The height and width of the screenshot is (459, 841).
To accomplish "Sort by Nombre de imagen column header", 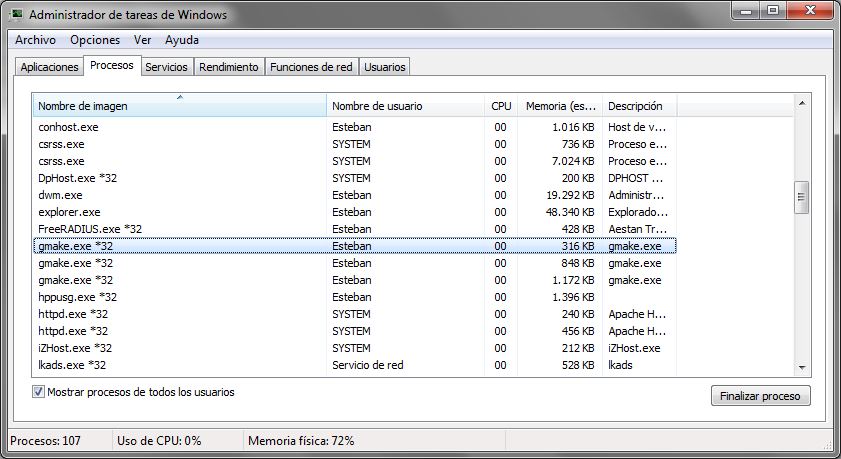I will pyautogui.click(x=179, y=106).
